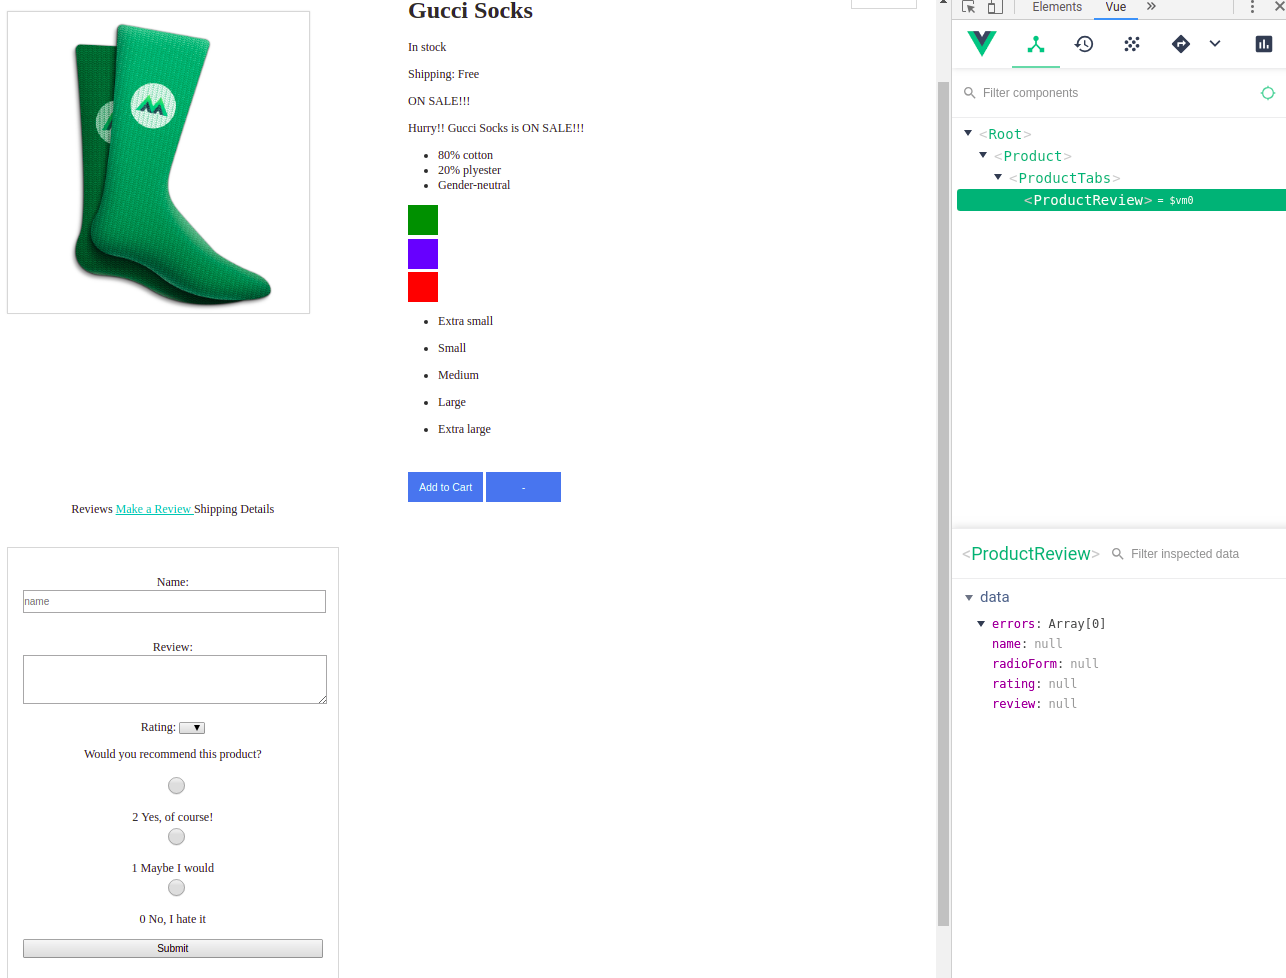Show more devtools tabs with double chevron
The image size is (1286, 978).
pyautogui.click(x=1151, y=7)
